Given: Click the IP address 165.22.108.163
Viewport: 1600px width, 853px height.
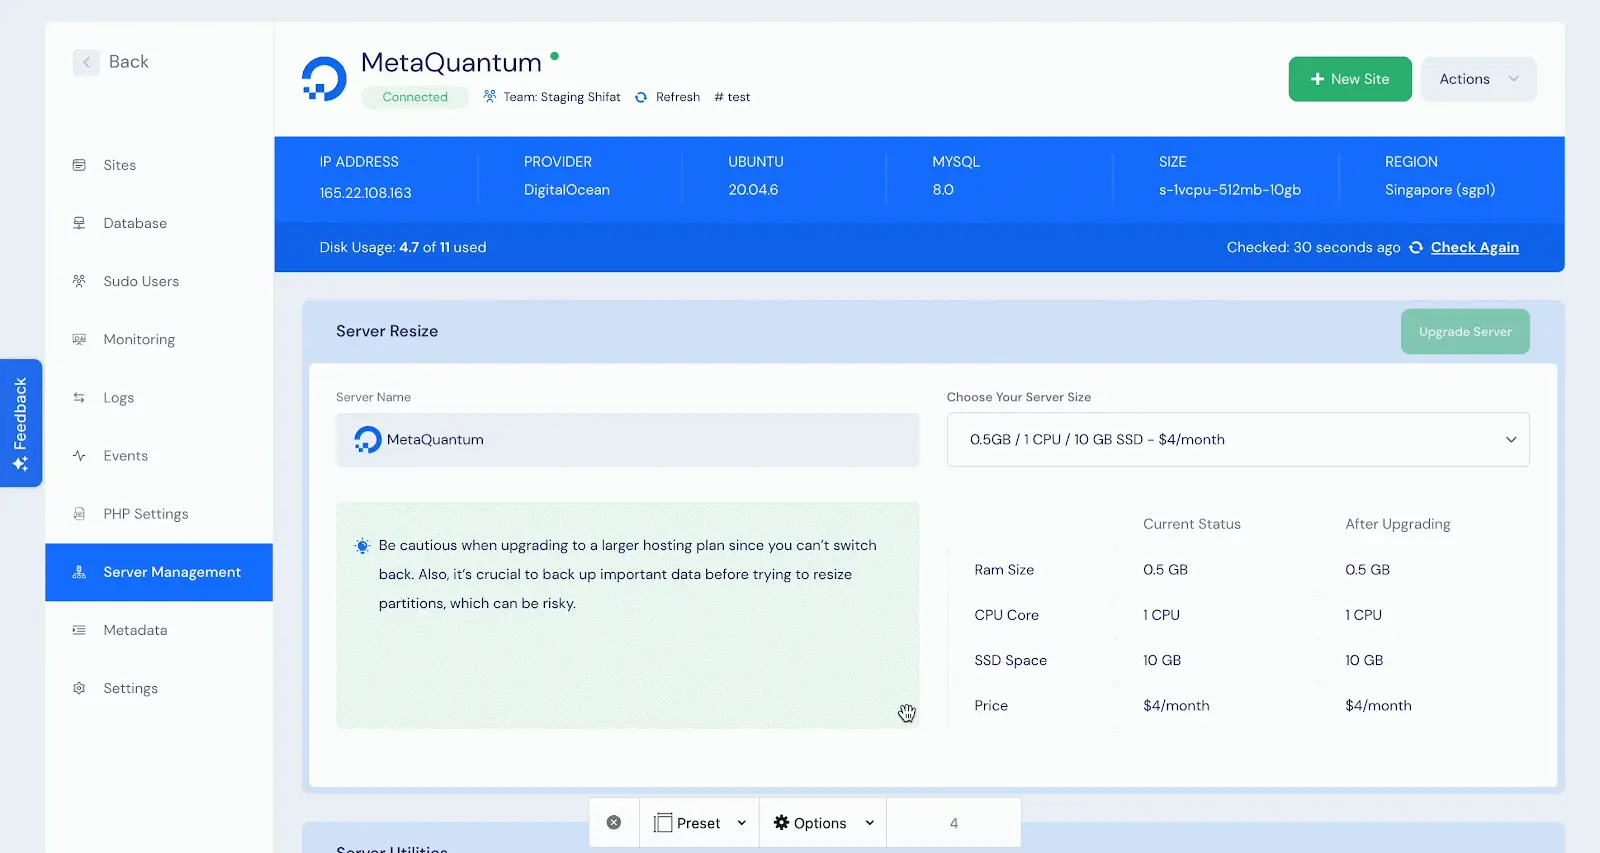Looking at the screenshot, I should pos(365,193).
